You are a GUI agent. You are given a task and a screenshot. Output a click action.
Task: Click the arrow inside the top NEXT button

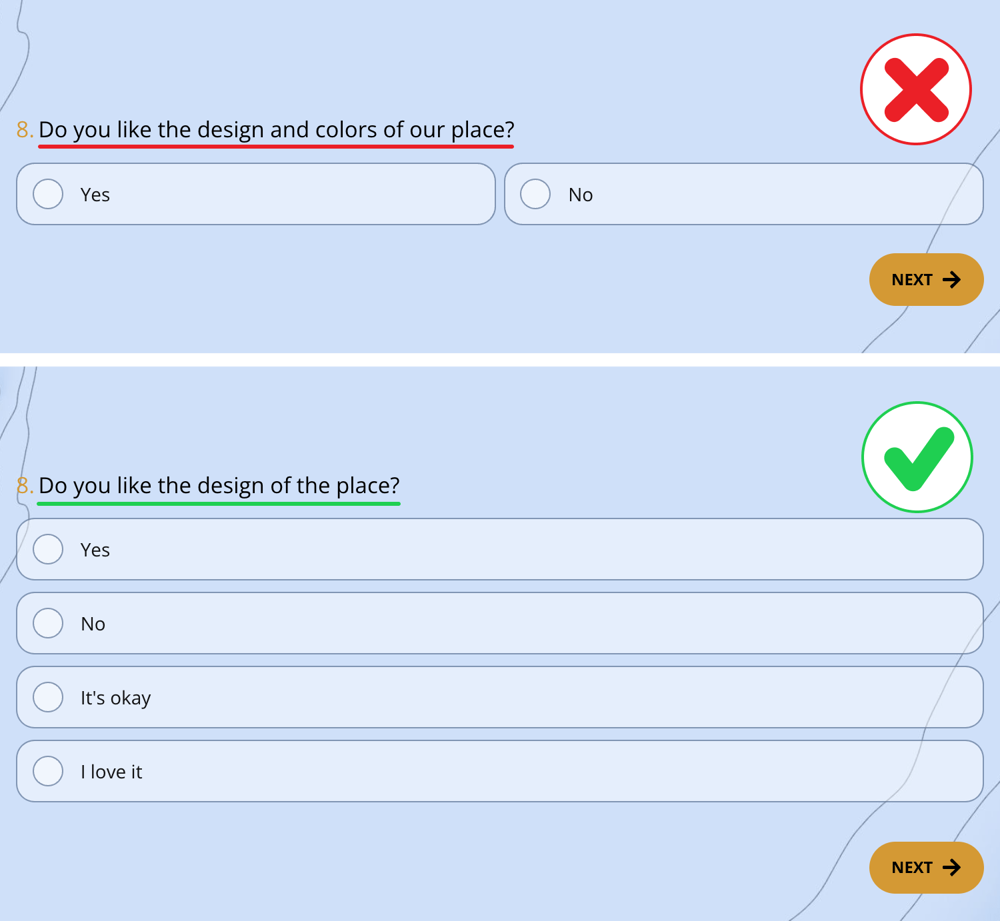point(951,280)
